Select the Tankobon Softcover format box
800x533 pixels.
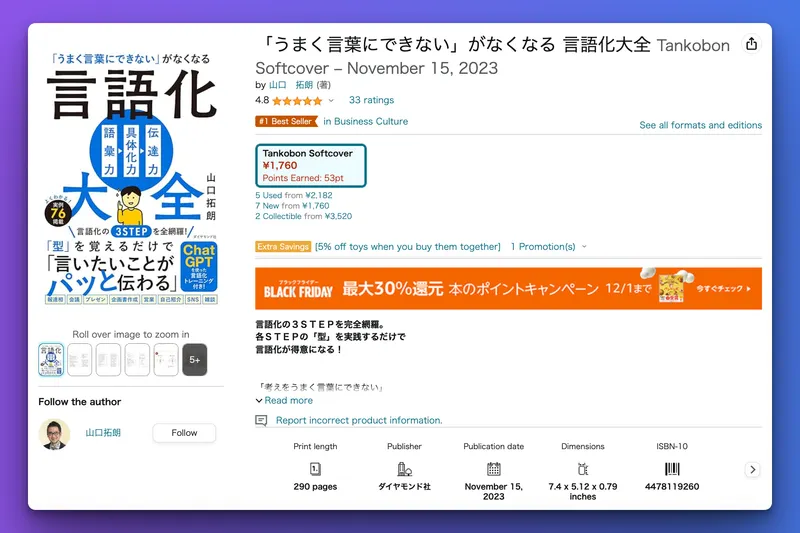tap(311, 166)
